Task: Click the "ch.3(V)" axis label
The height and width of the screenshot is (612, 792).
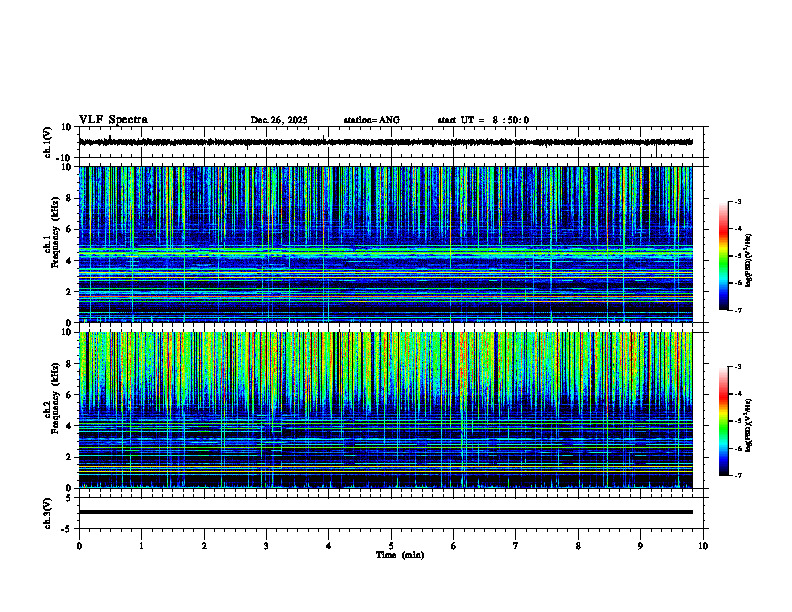Action: tap(48, 513)
